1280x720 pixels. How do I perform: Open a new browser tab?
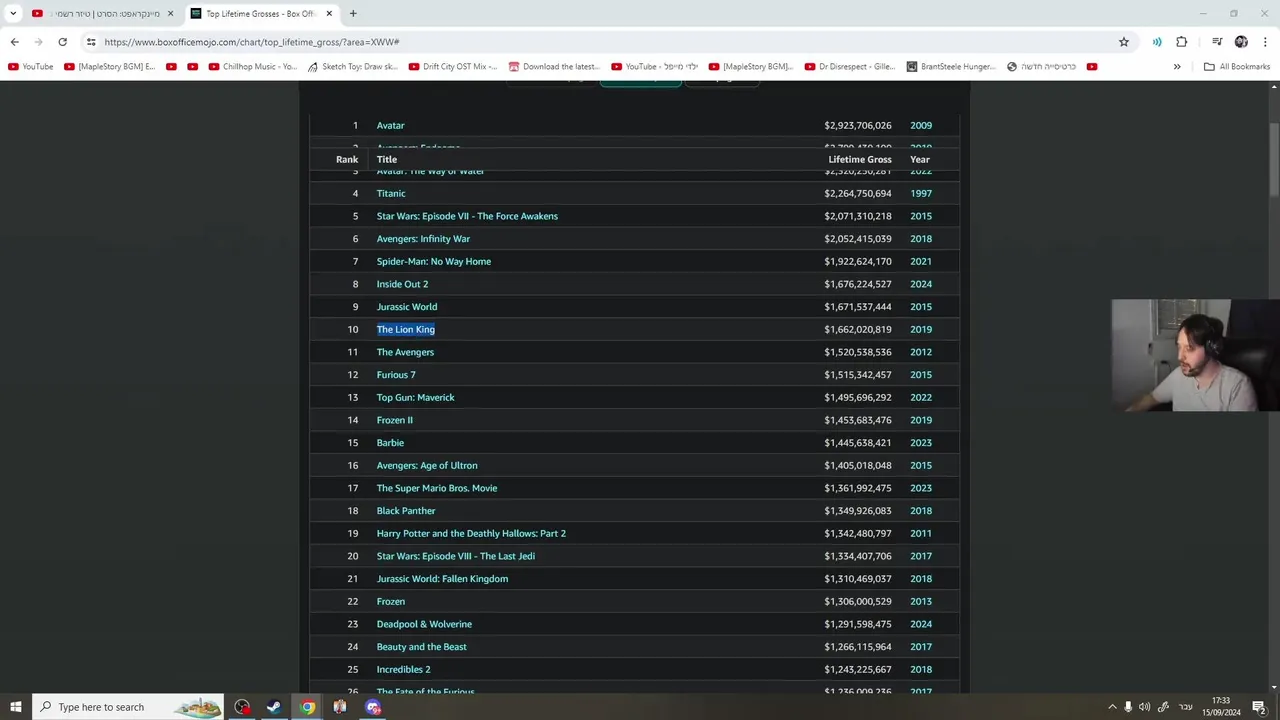click(353, 13)
